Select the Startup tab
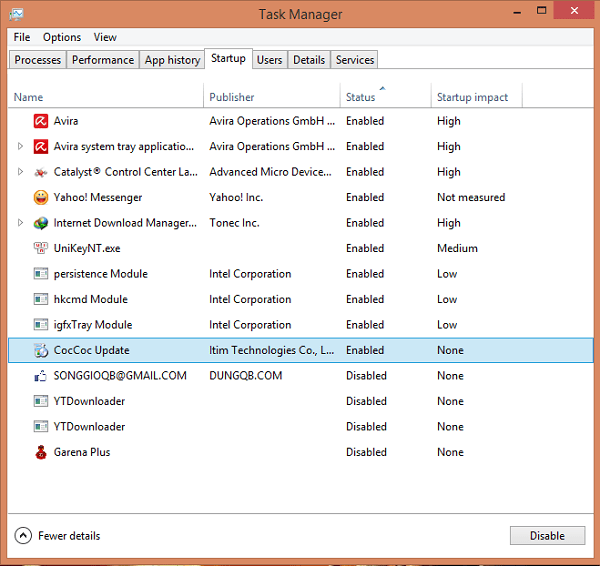Viewport: 600px width, 566px height. tap(228, 59)
